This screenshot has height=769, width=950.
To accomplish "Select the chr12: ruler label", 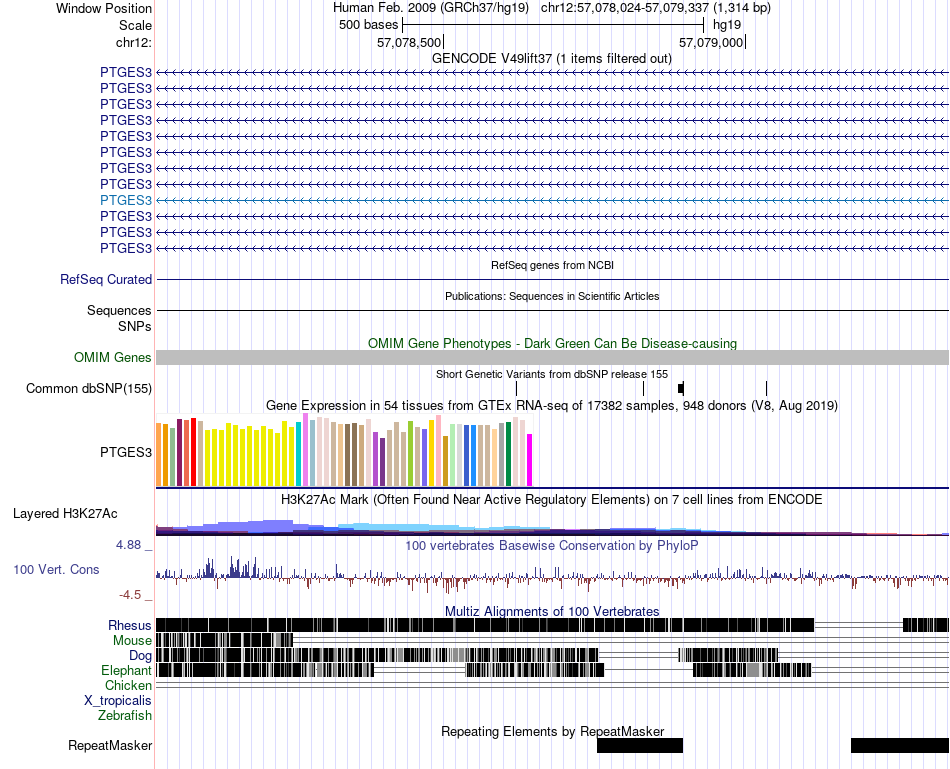I will click(133, 42).
